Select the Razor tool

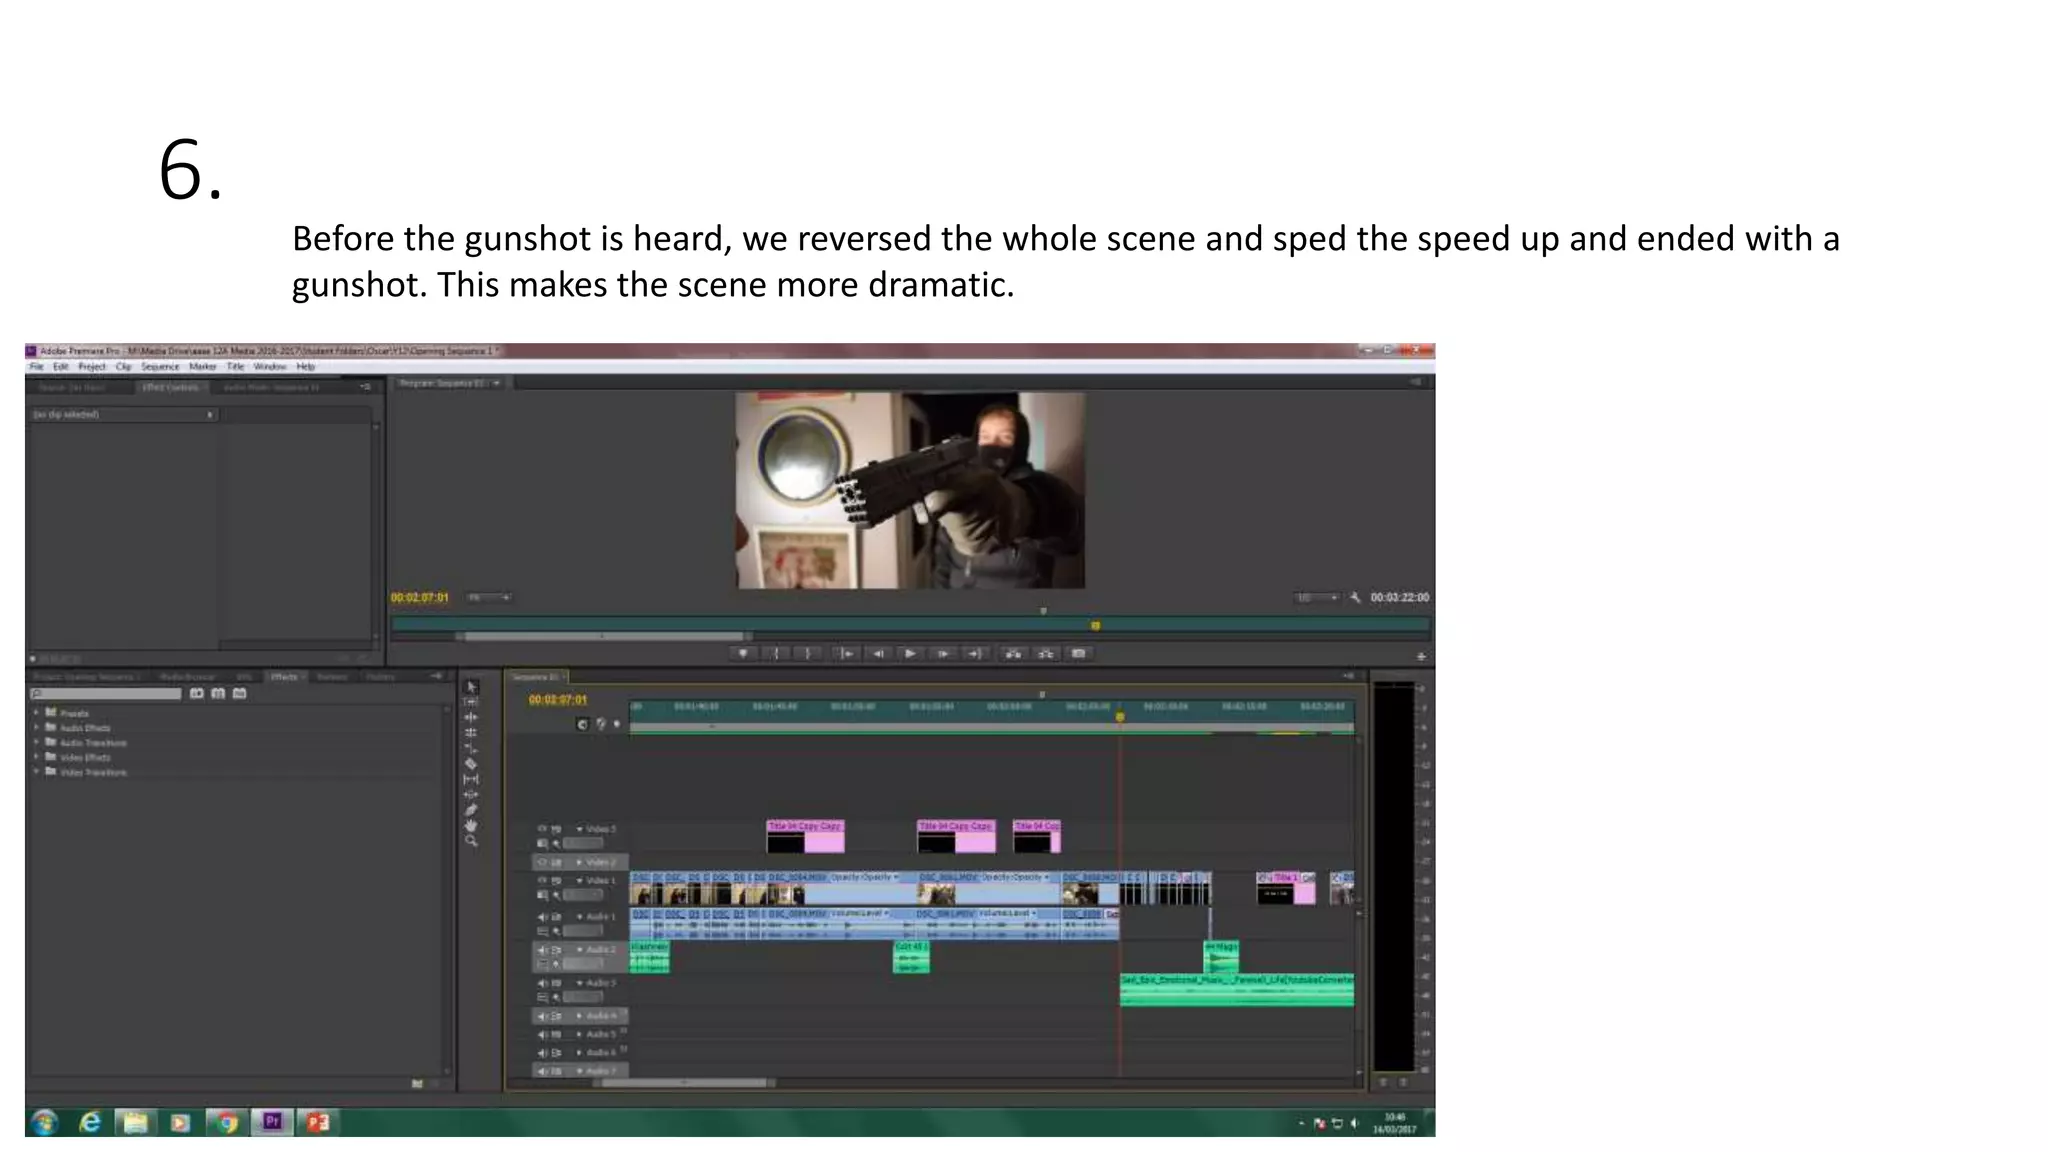[x=472, y=764]
